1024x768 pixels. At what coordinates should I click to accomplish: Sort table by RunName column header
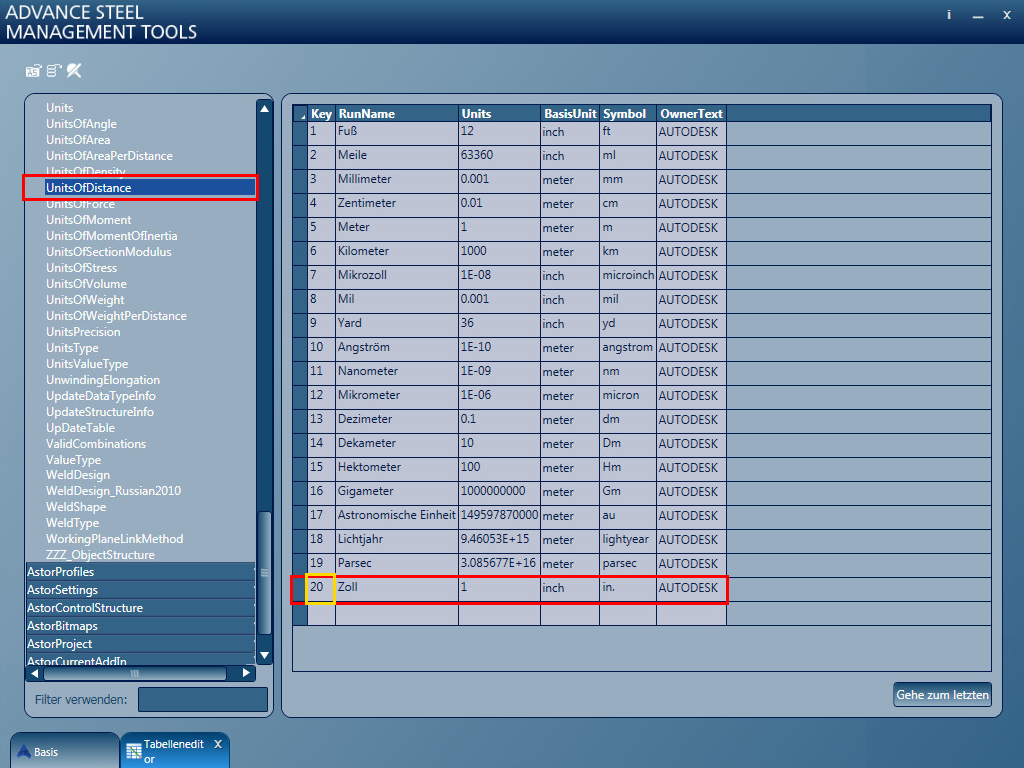click(396, 114)
